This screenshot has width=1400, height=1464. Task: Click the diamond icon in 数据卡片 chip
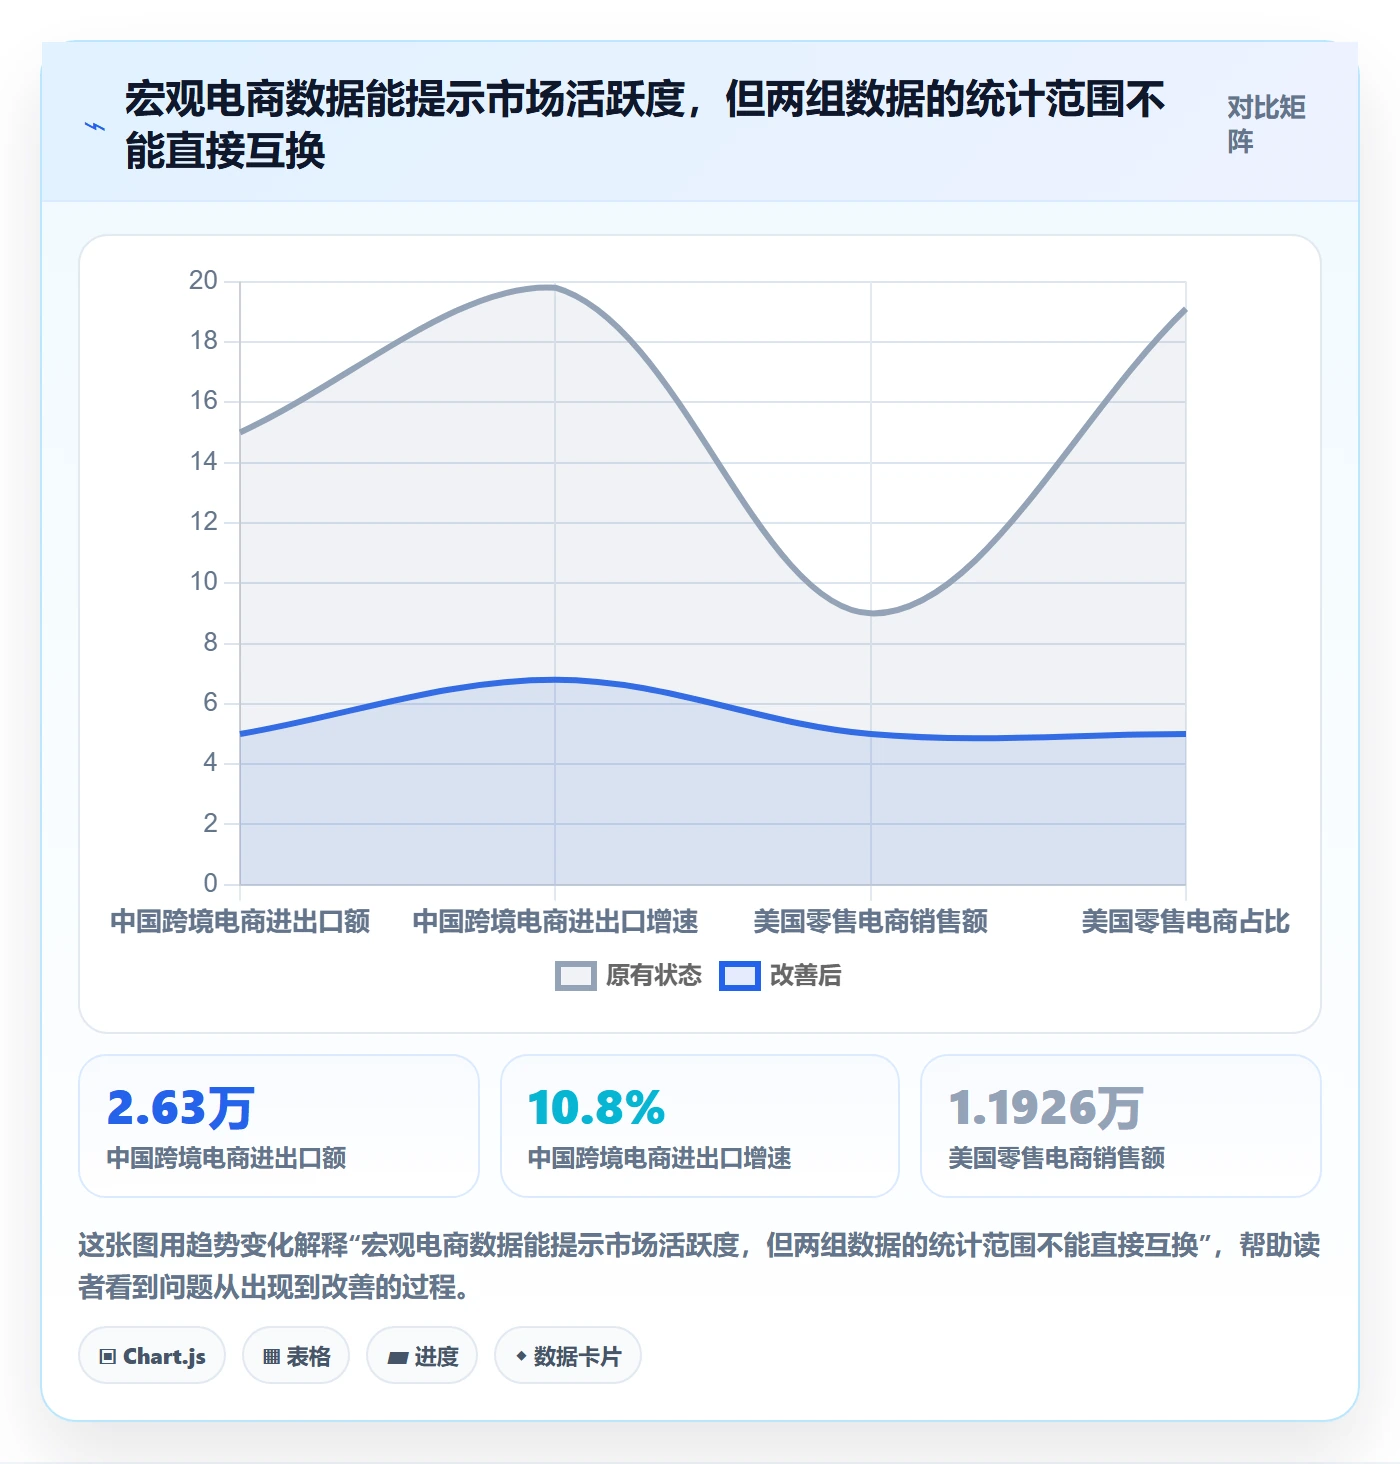point(521,1357)
